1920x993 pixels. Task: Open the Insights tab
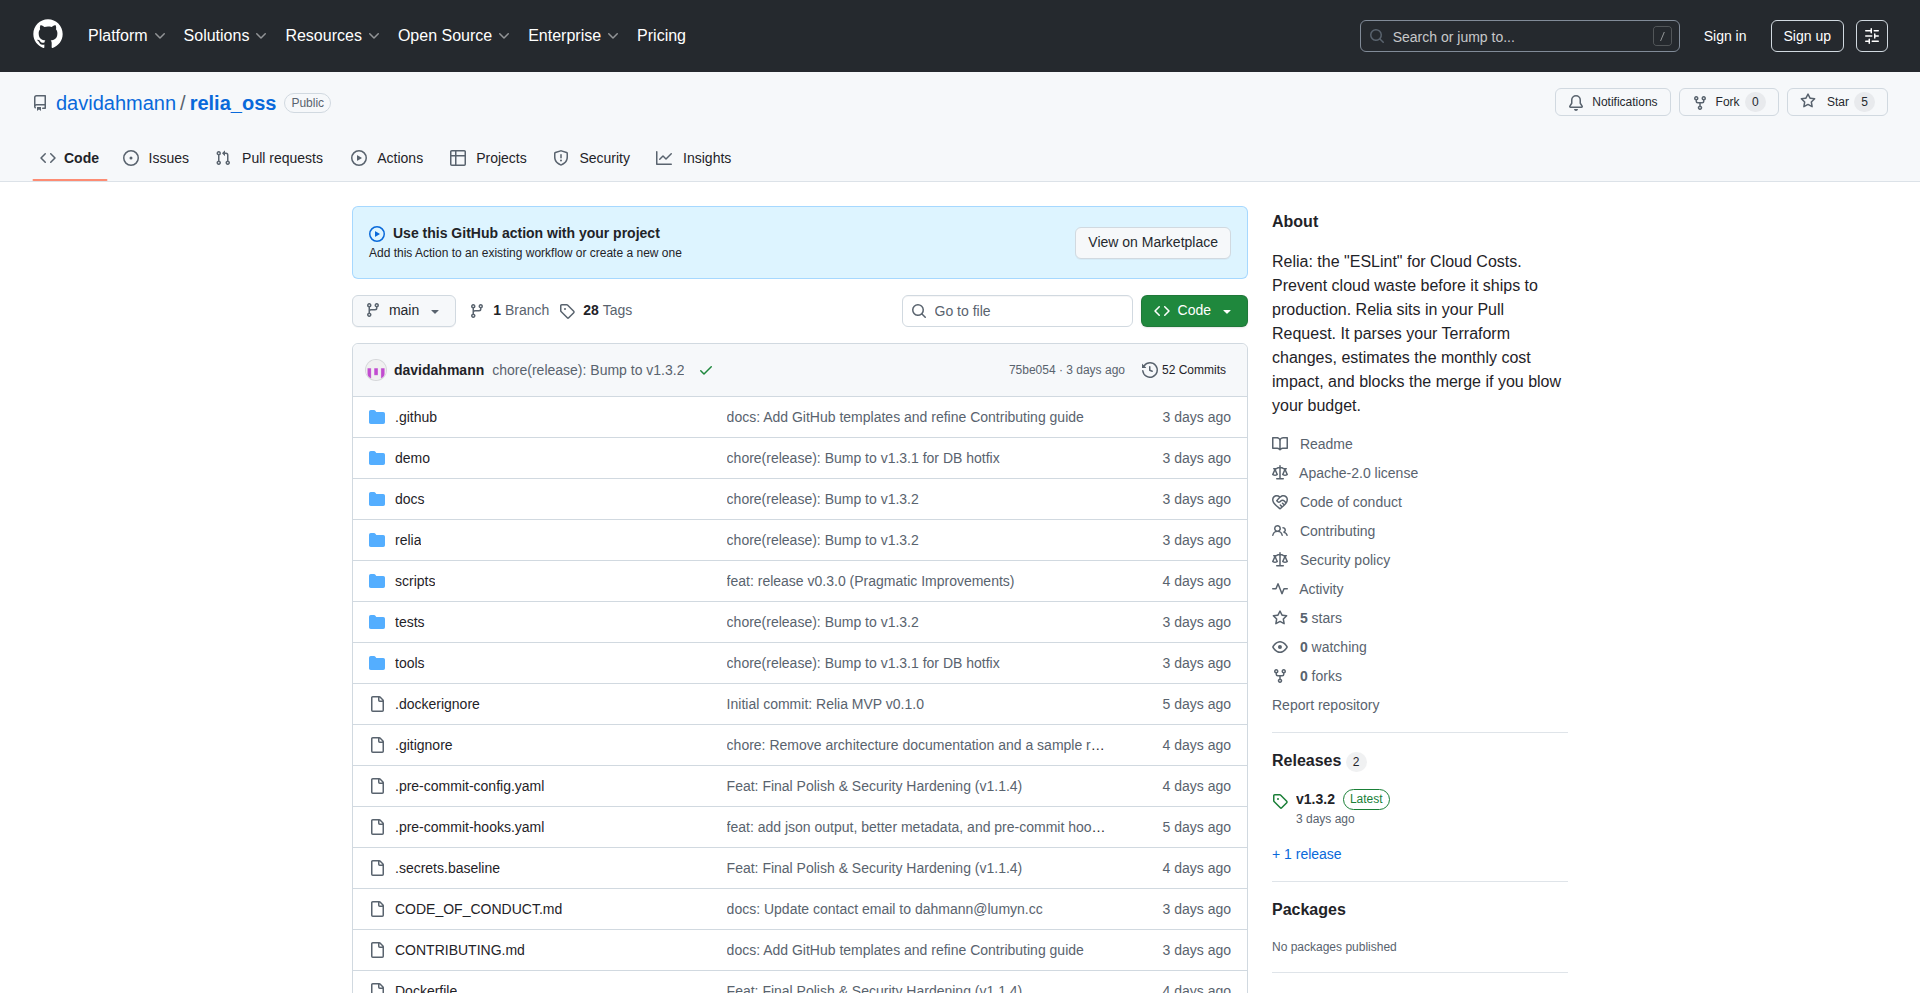[694, 158]
